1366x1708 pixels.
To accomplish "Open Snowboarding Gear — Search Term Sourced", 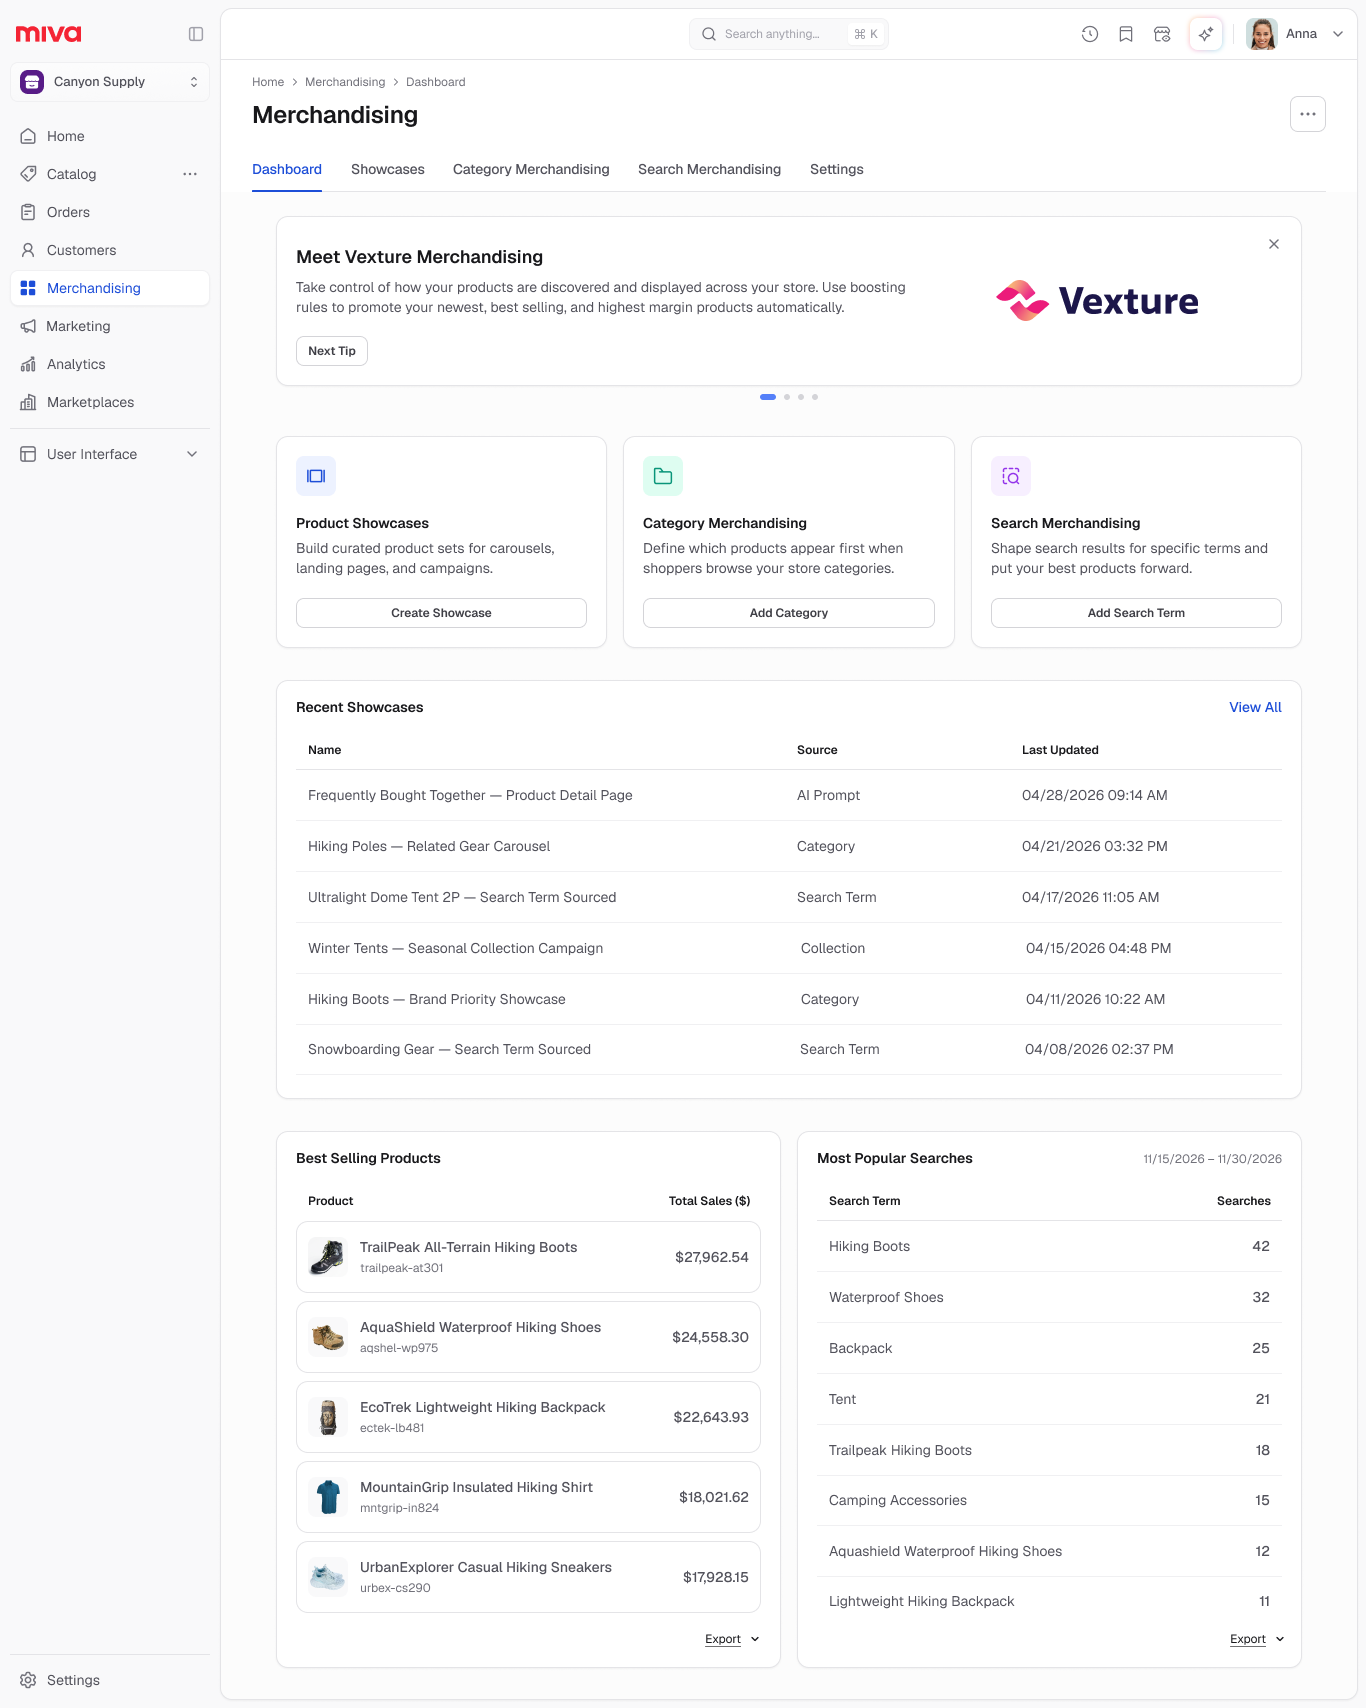I will [x=789, y=1049].
